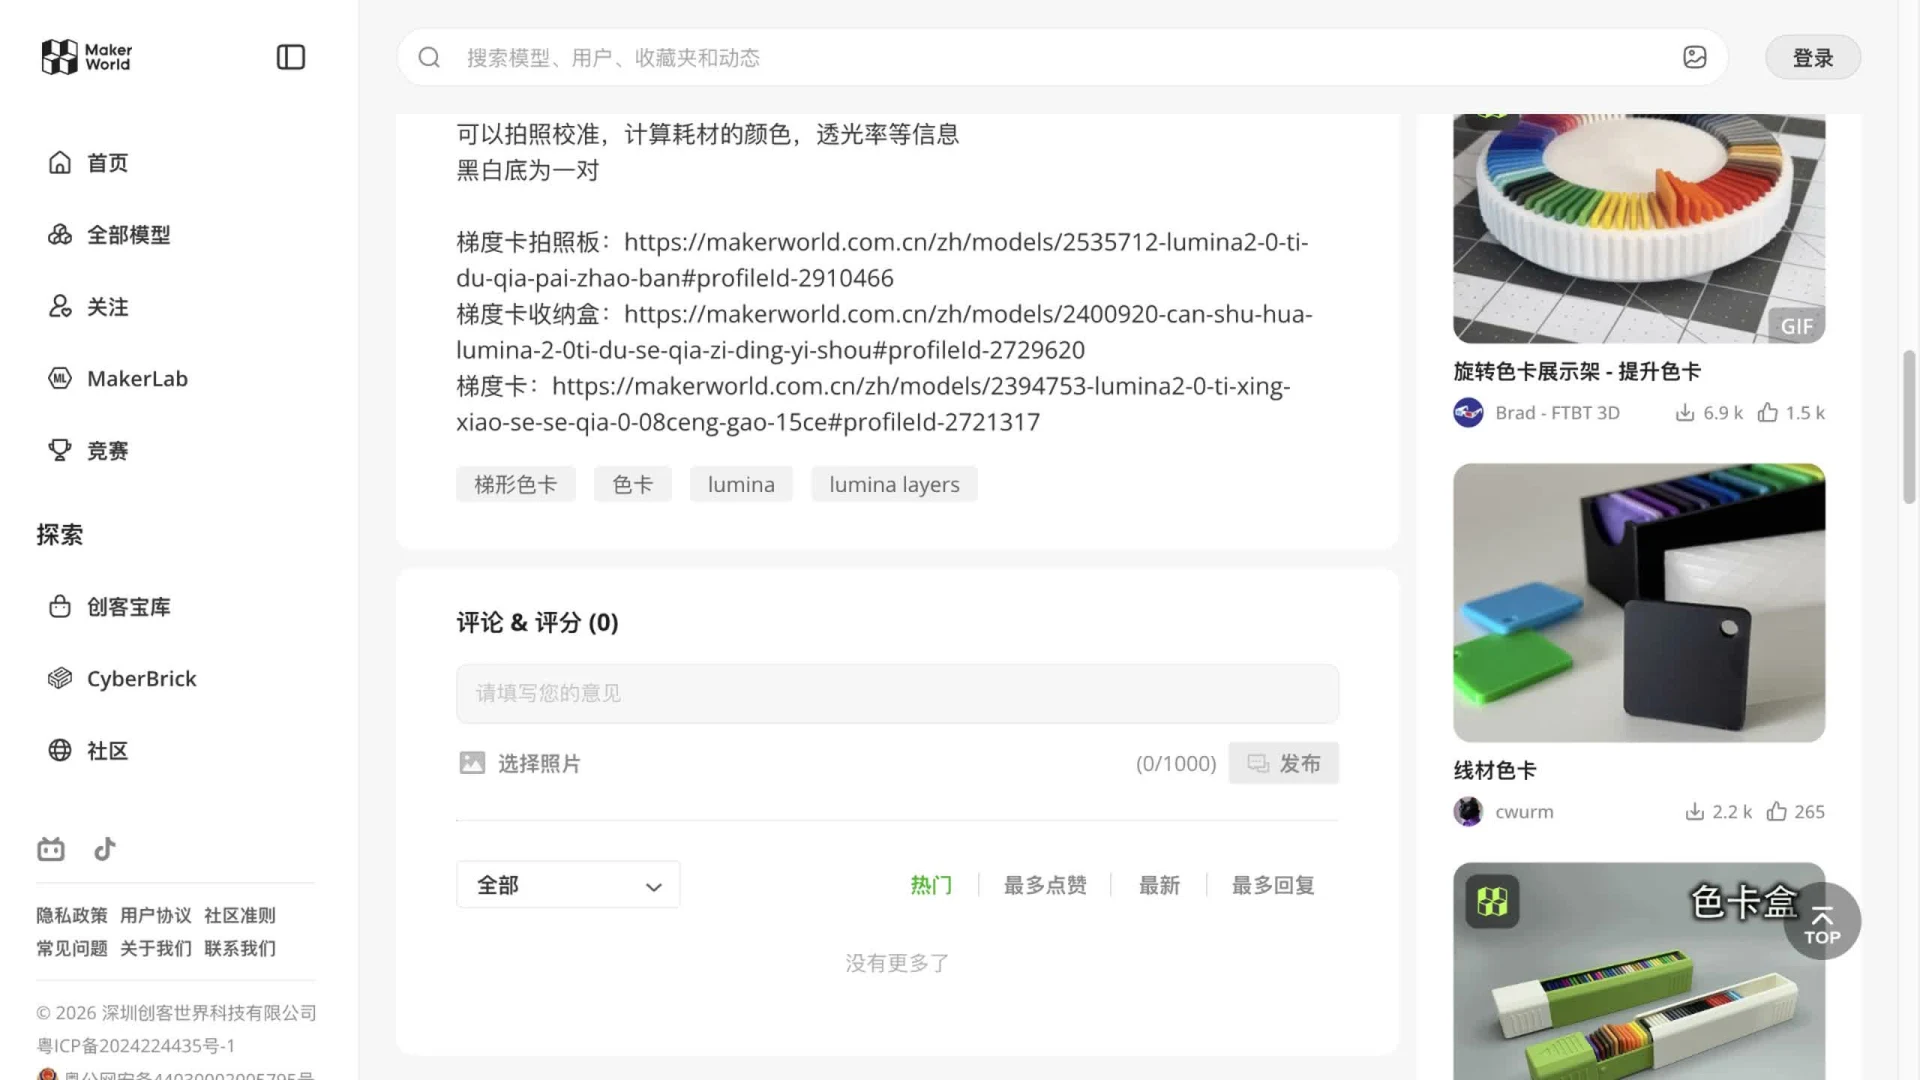Open the Bilibili icon in sidebar footer
The image size is (1920, 1080).
[x=51, y=849]
